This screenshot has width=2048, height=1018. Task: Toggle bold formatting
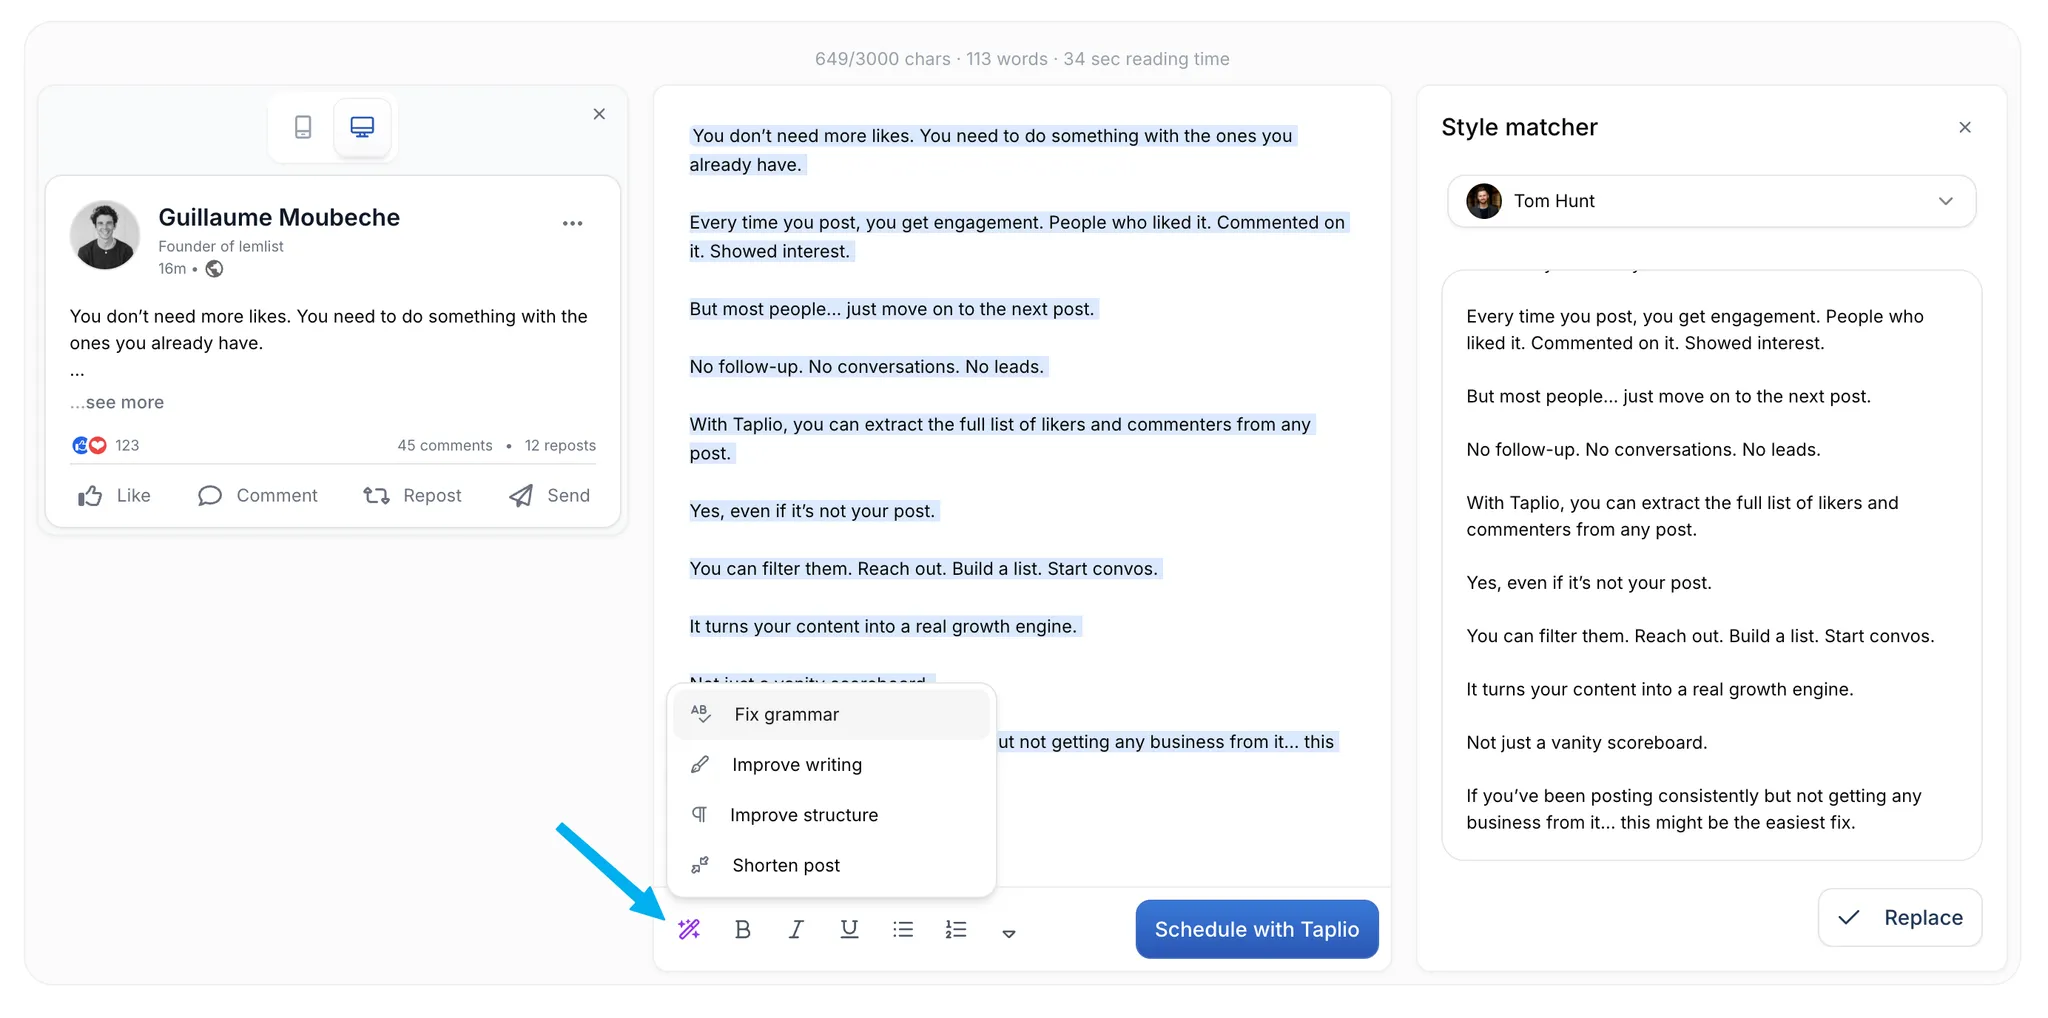tap(742, 929)
